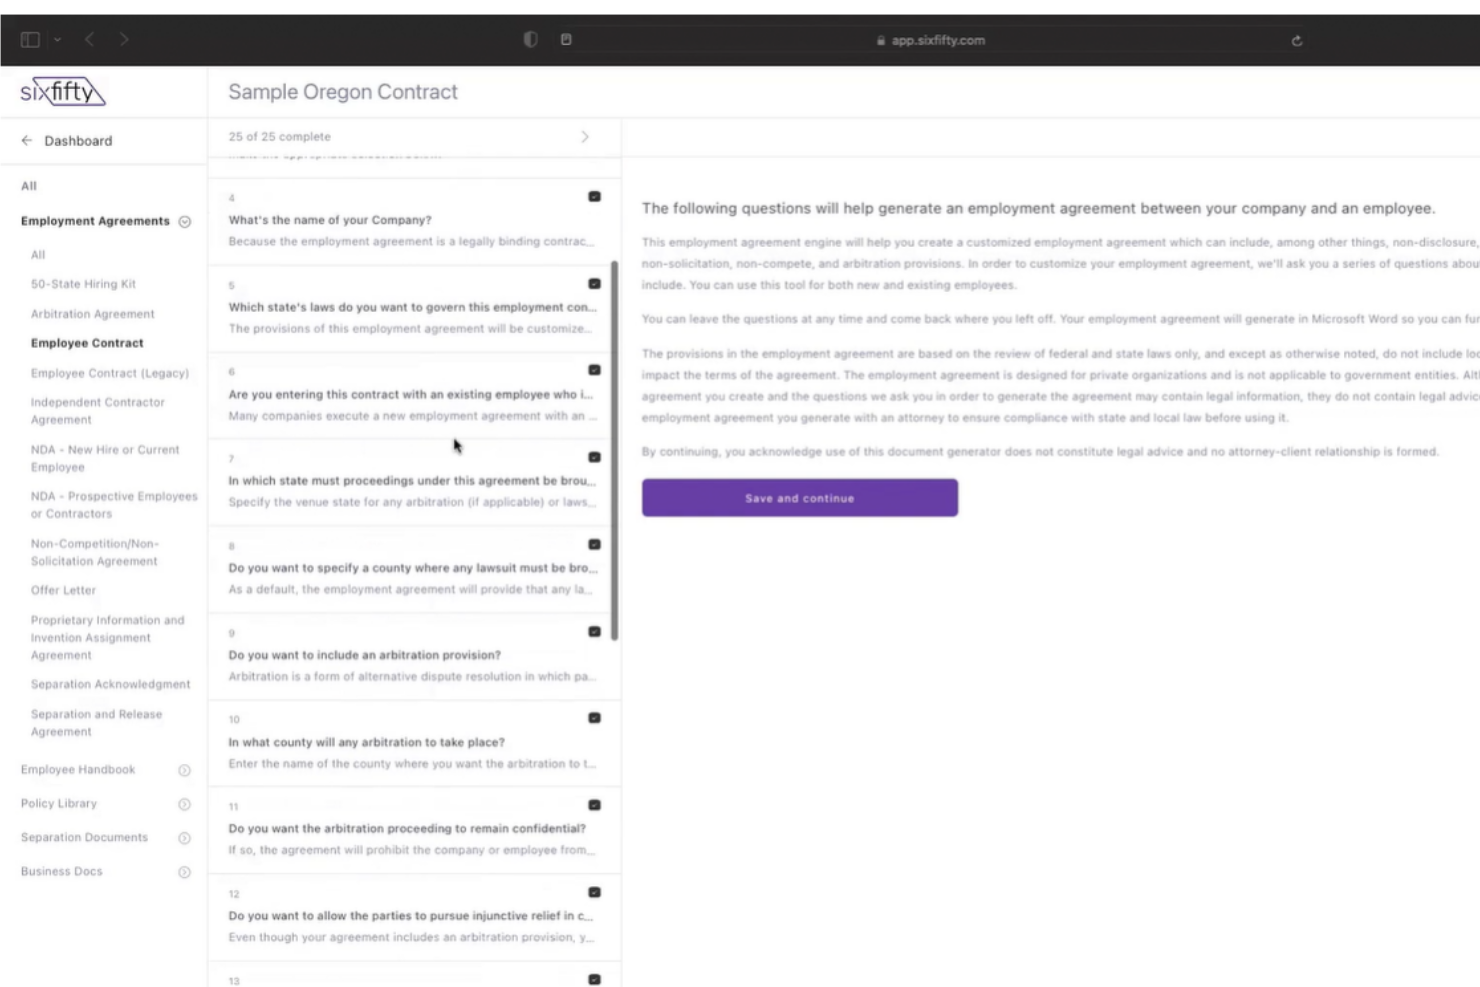The width and height of the screenshot is (1480, 987).
Task: Click the sixfifty logo
Action: pos(62,92)
